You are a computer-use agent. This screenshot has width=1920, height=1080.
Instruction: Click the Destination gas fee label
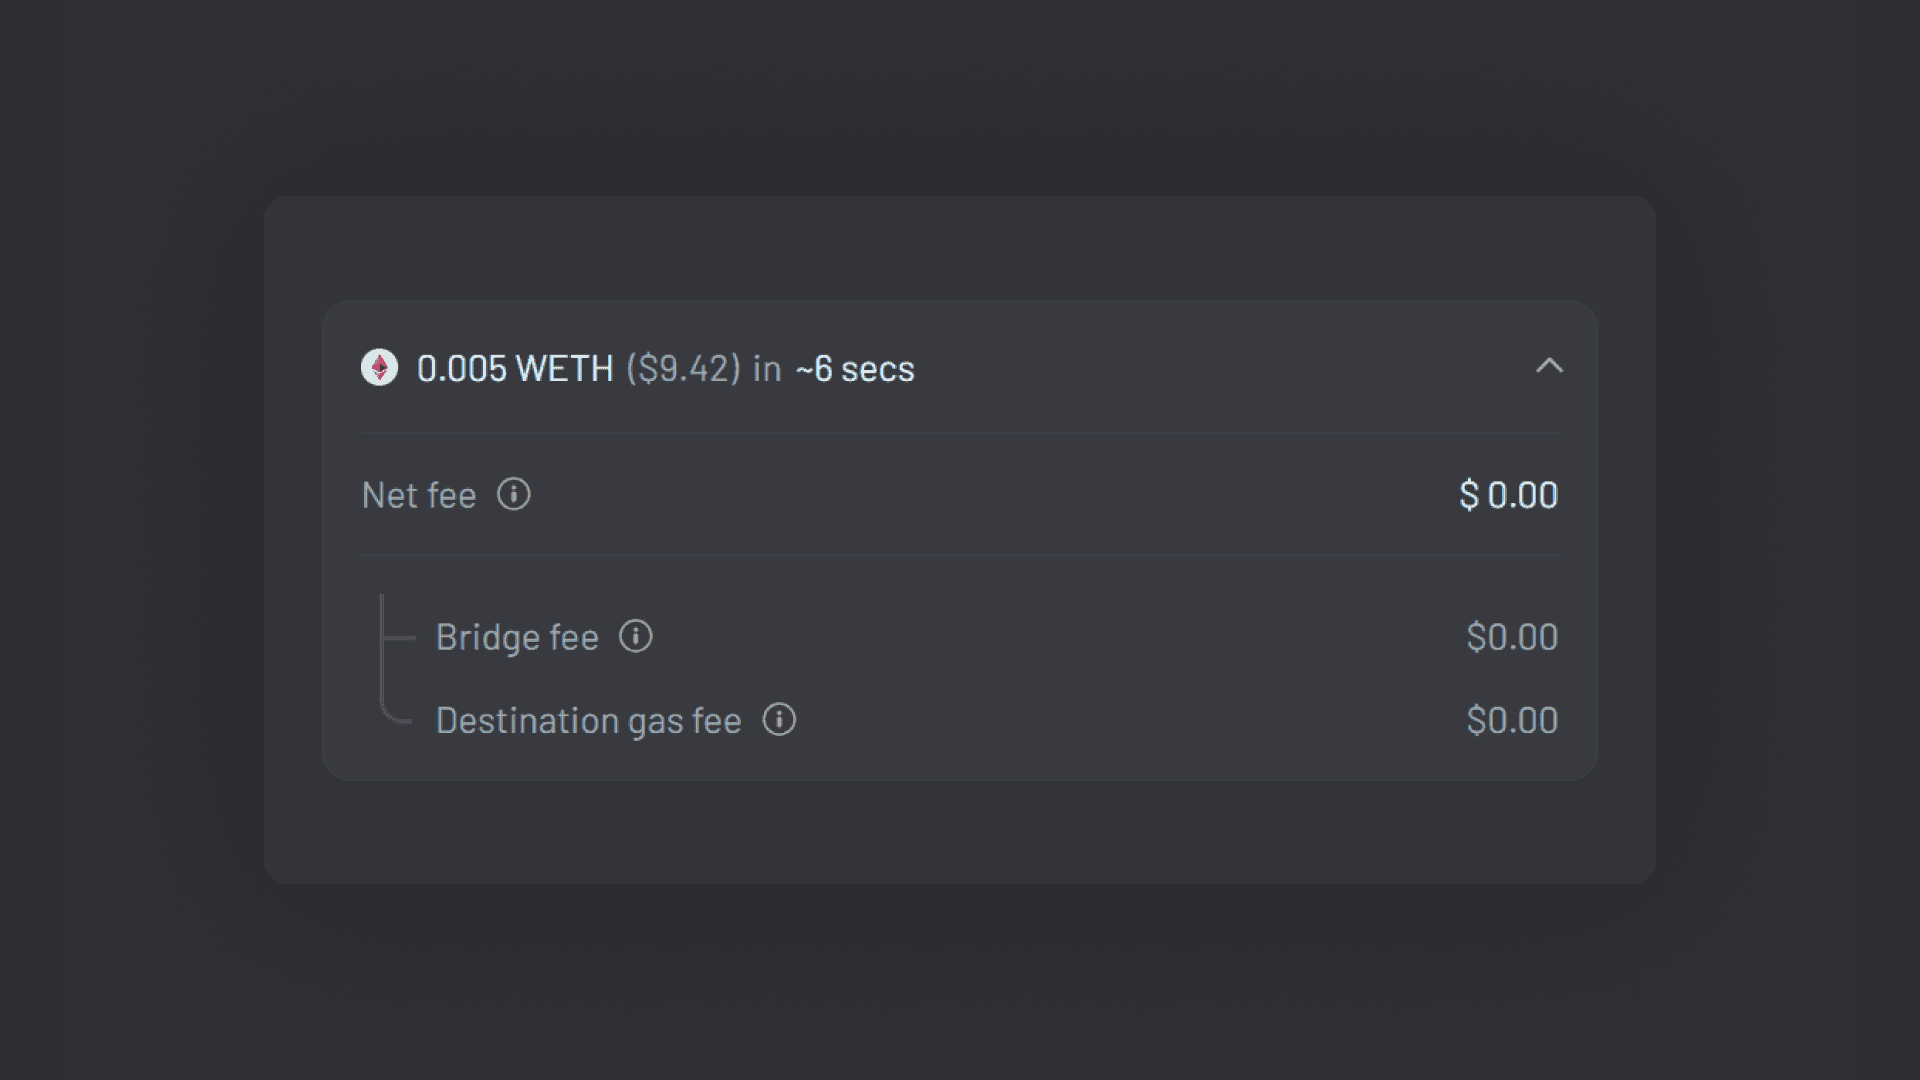click(588, 720)
